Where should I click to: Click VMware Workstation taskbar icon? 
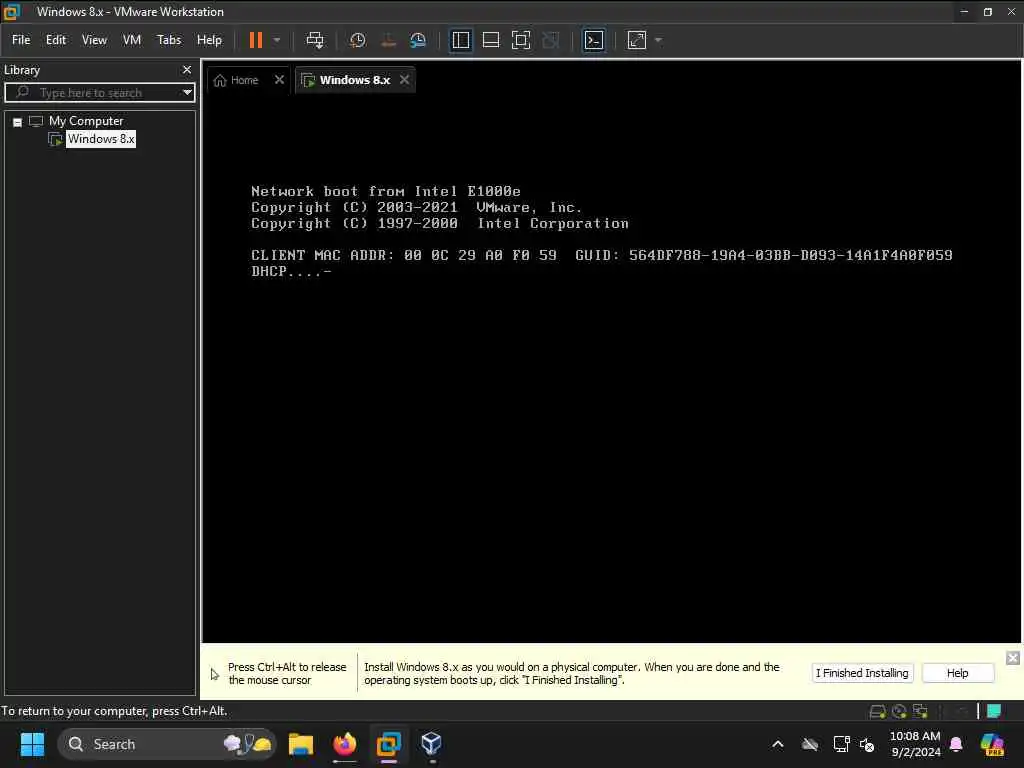coord(389,744)
